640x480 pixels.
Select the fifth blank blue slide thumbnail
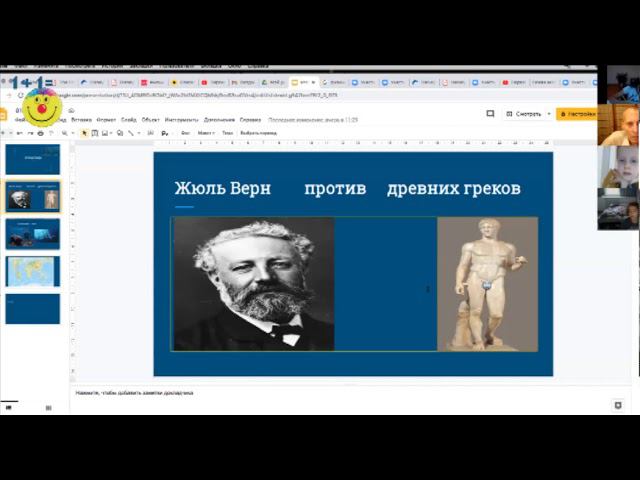click(x=33, y=309)
